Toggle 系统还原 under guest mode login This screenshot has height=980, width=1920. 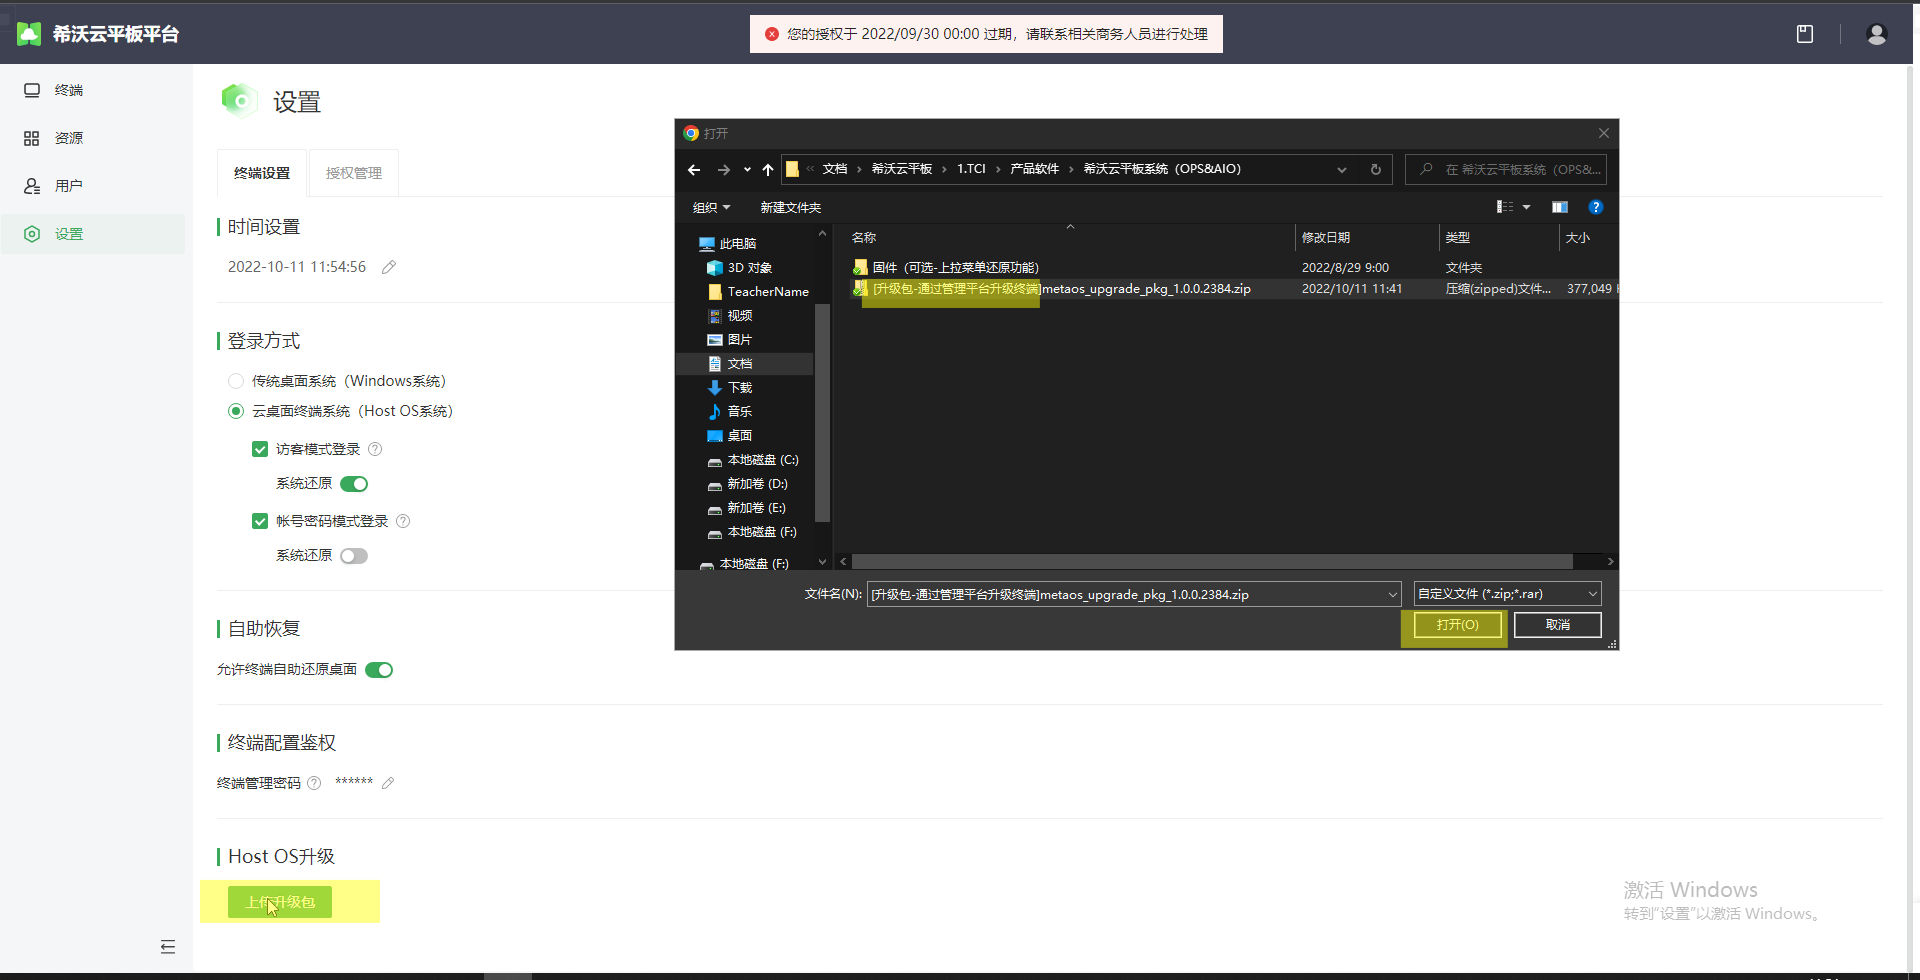pos(354,484)
